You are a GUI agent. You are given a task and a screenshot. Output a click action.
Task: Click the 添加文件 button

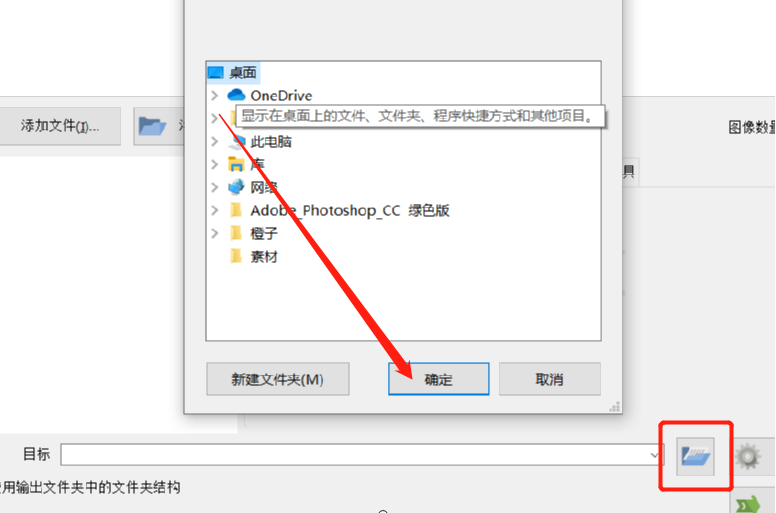[60, 126]
